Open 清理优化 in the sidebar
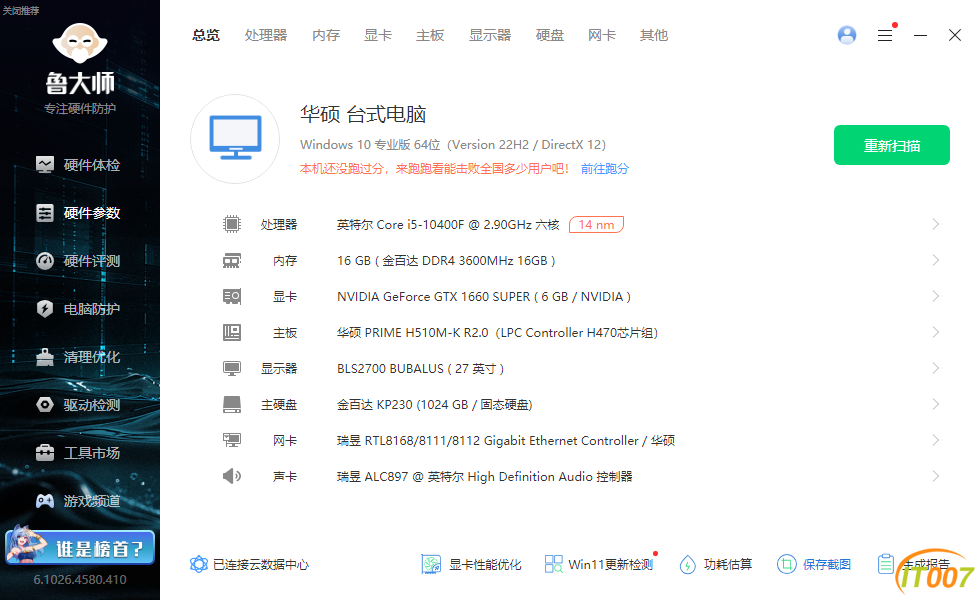 (78, 357)
